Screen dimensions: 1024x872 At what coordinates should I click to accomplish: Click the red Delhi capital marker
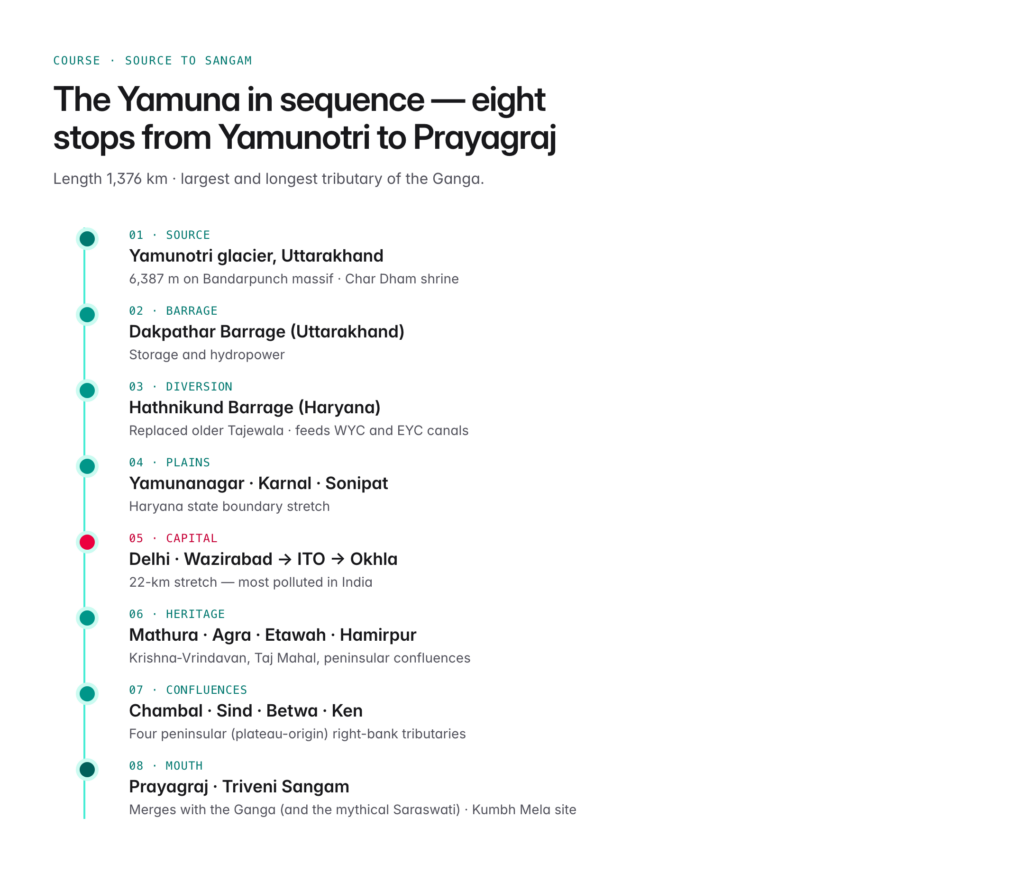(87, 542)
